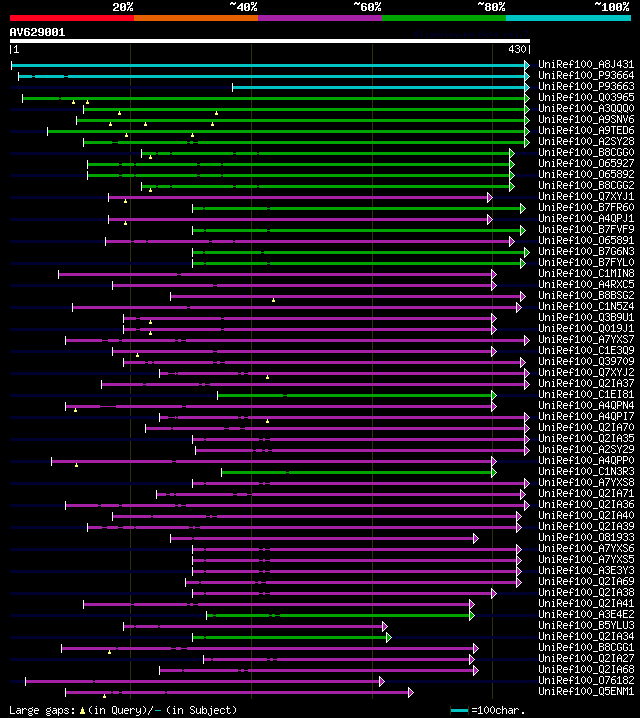Click the yellow gap marker on the UniRef100_B8BSG2 row
The height and width of the screenshot is (718, 640).
point(273,300)
